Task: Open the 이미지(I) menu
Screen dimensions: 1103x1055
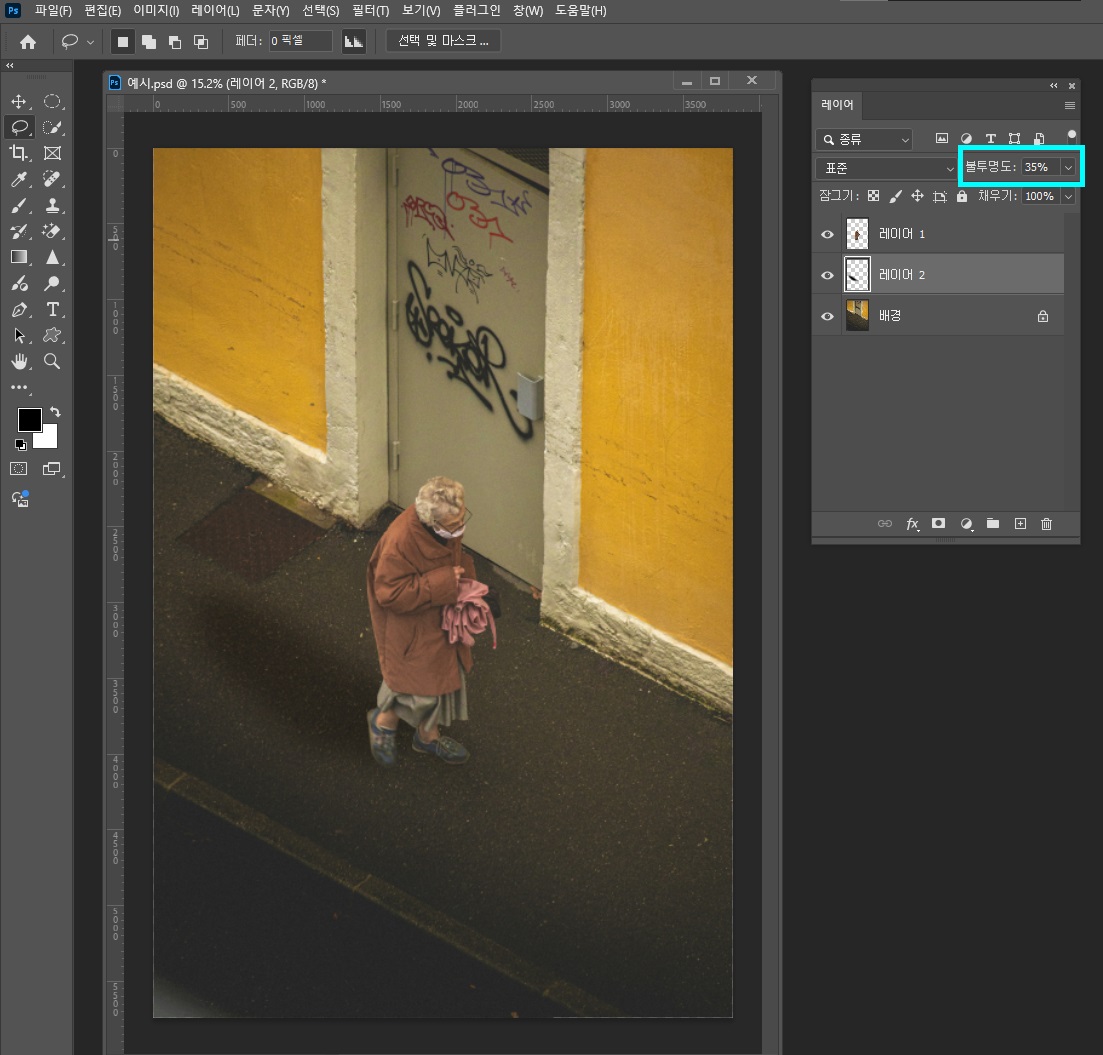Action: coord(156,11)
